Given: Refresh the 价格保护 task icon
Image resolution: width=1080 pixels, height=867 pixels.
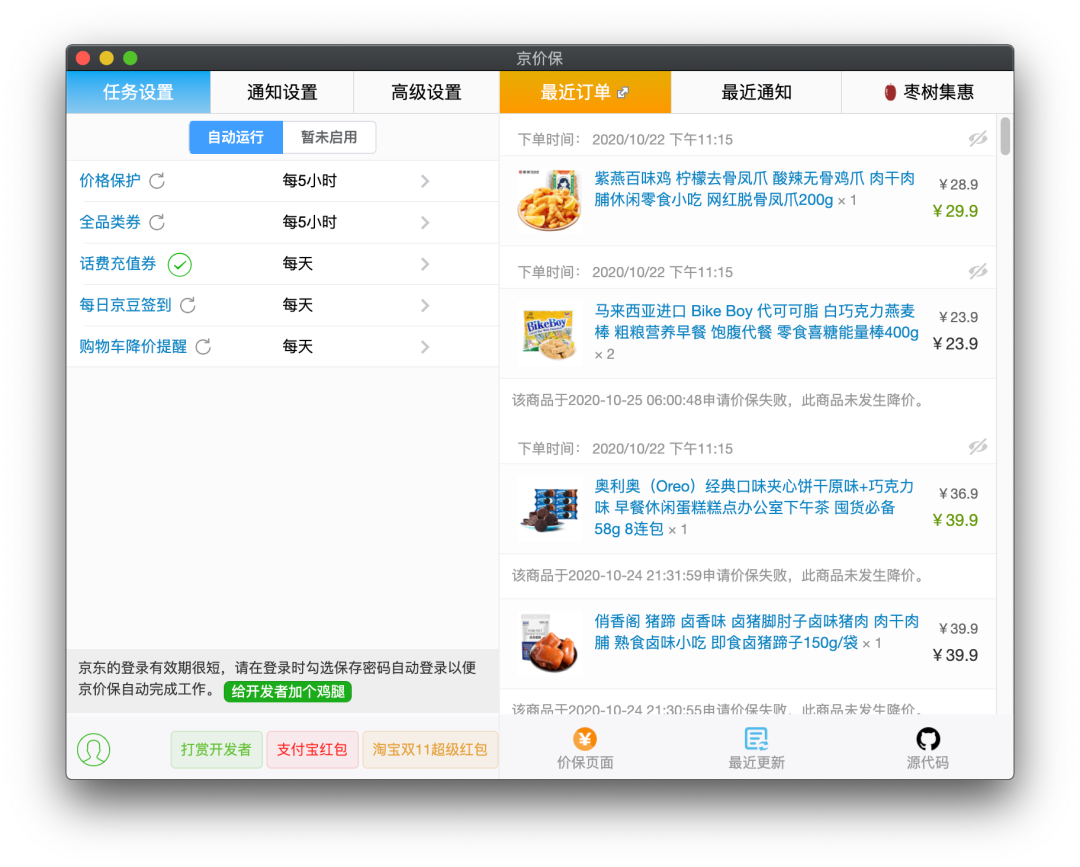Looking at the screenshot, I should click(157, 181).
